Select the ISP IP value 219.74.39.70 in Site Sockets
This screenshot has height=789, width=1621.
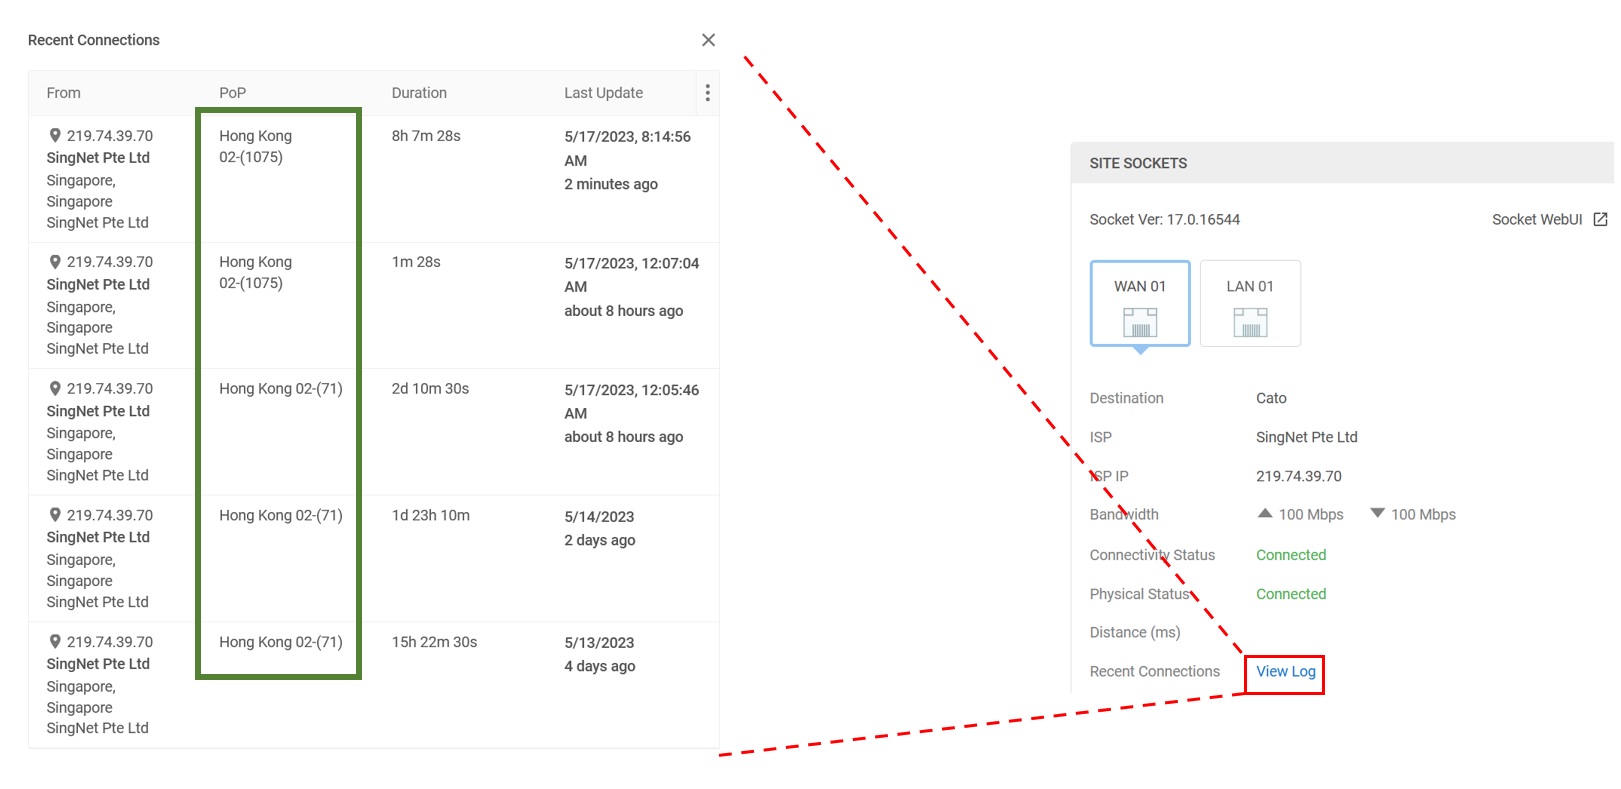pos(1298,476)
